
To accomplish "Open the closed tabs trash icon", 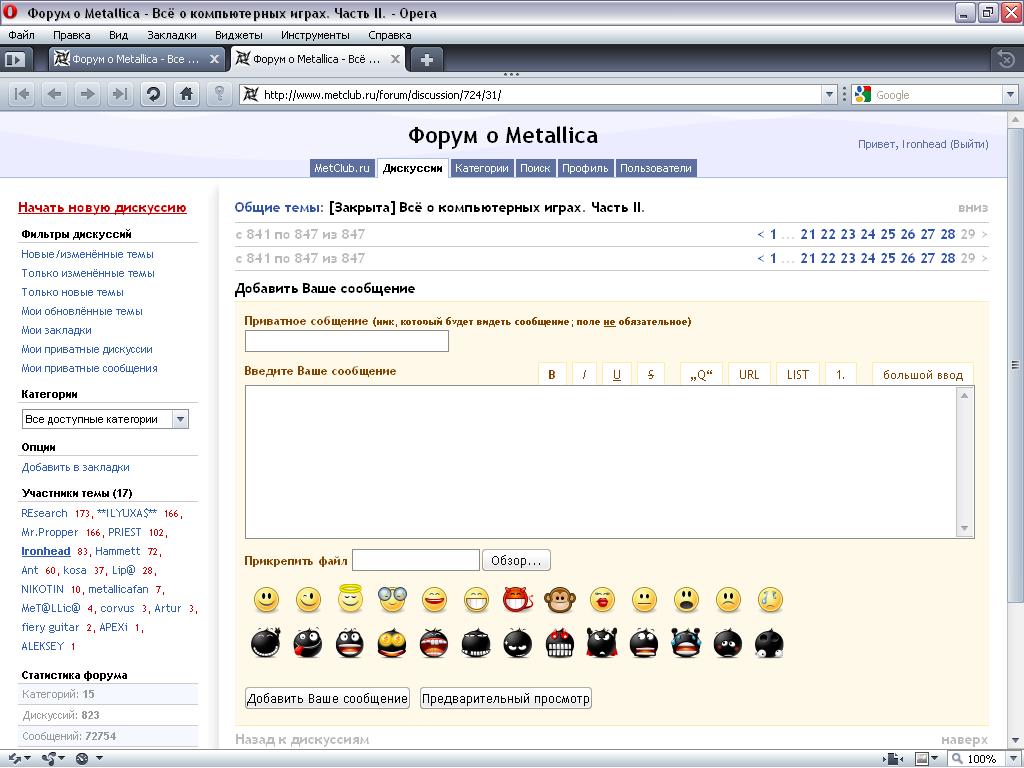I will tap(1006, 59).
